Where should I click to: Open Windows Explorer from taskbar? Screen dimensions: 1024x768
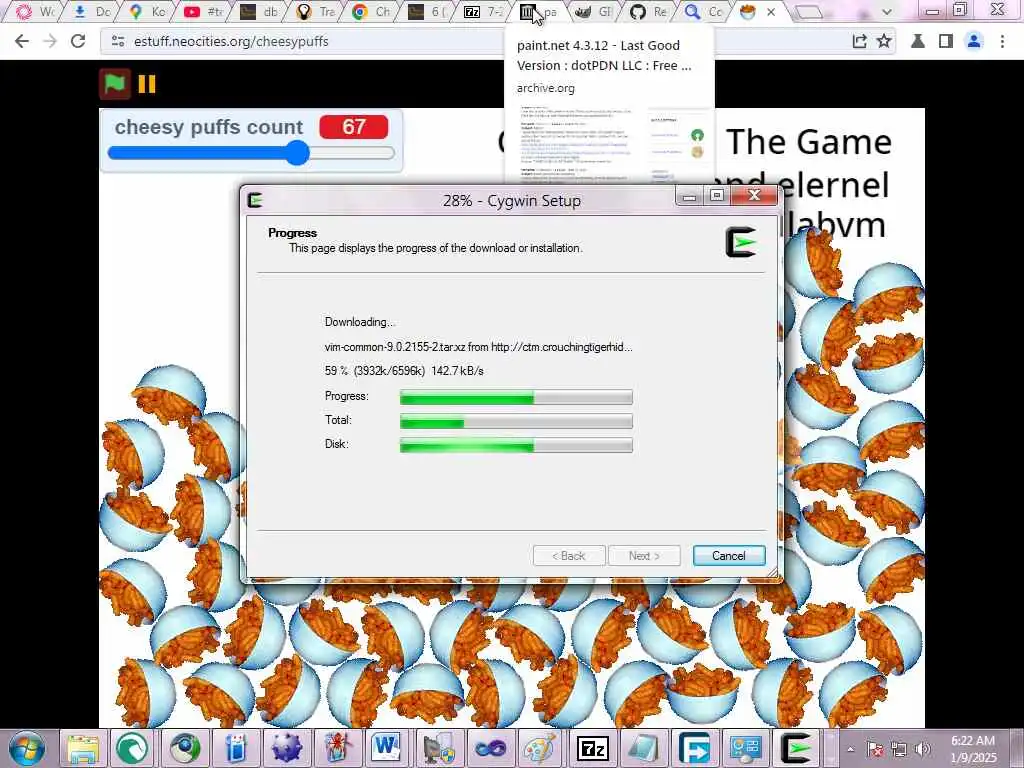click(x=84, y=748)
